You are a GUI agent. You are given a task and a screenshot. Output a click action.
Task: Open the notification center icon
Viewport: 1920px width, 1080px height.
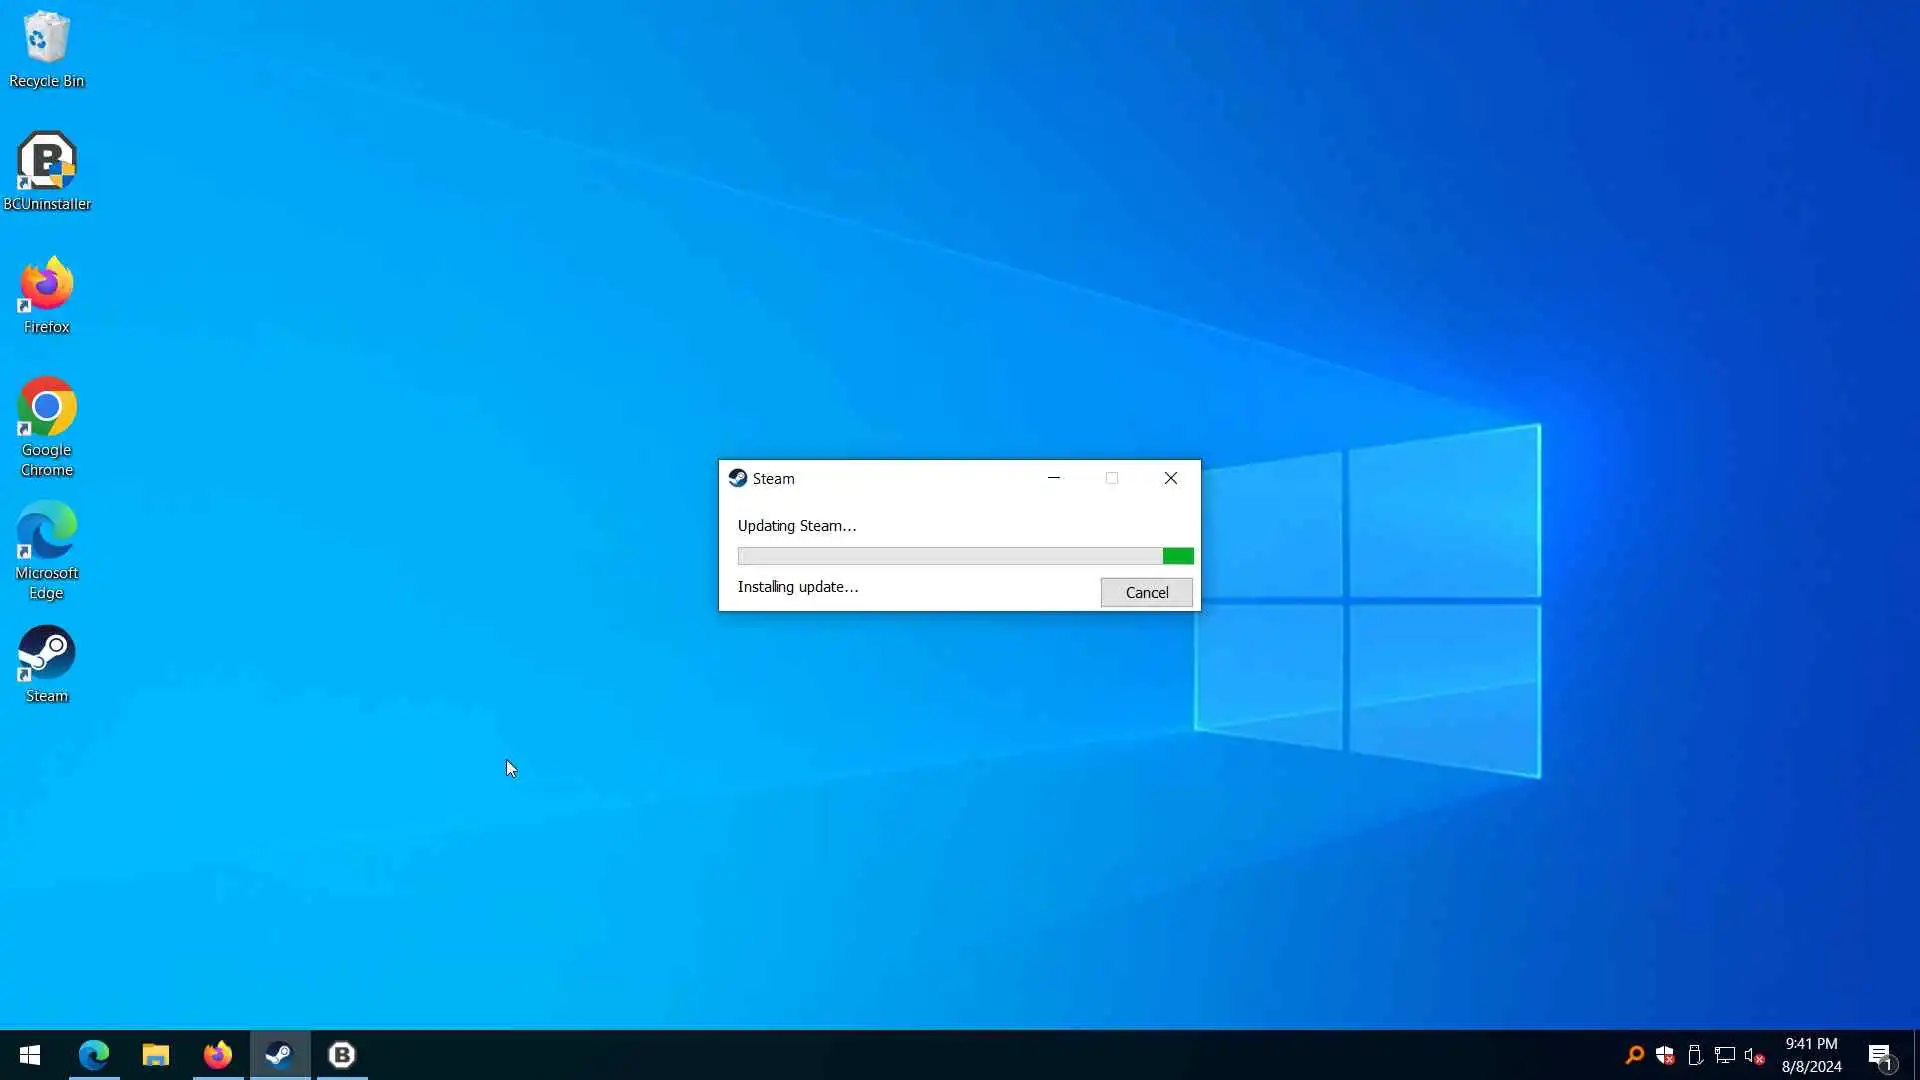tap(1880, 1055)
